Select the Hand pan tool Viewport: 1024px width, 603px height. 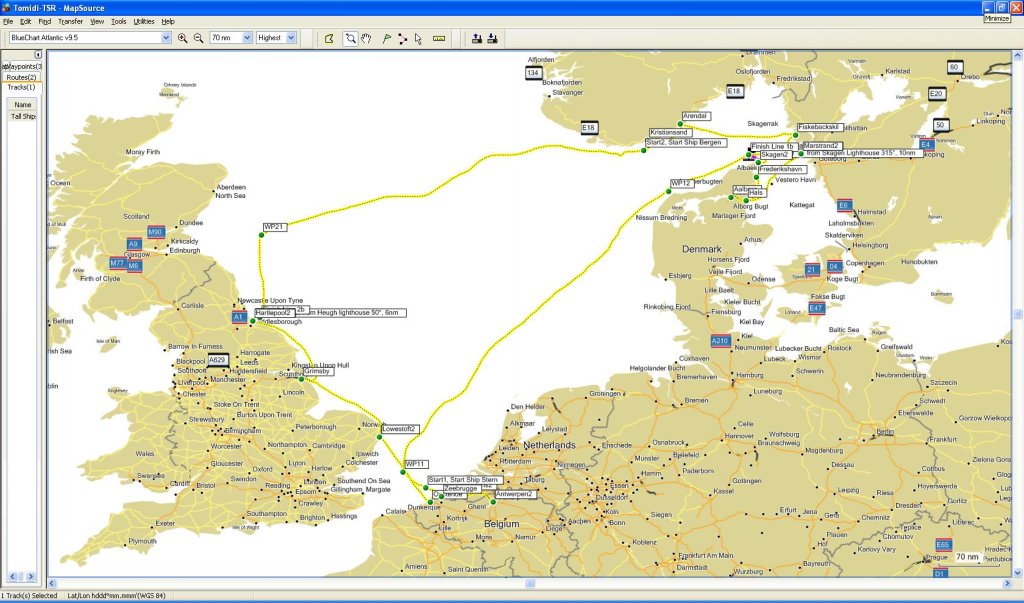(x=366, y=39)
